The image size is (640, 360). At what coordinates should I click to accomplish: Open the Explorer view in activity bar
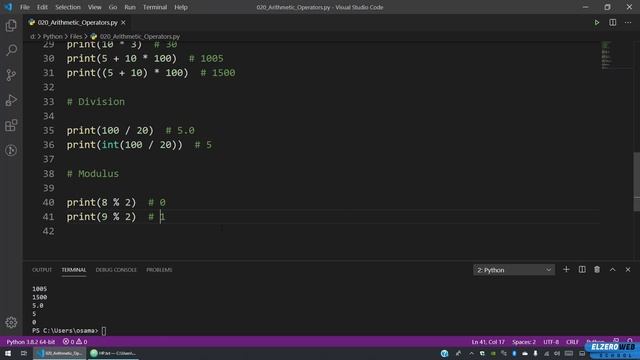point(11,25)
